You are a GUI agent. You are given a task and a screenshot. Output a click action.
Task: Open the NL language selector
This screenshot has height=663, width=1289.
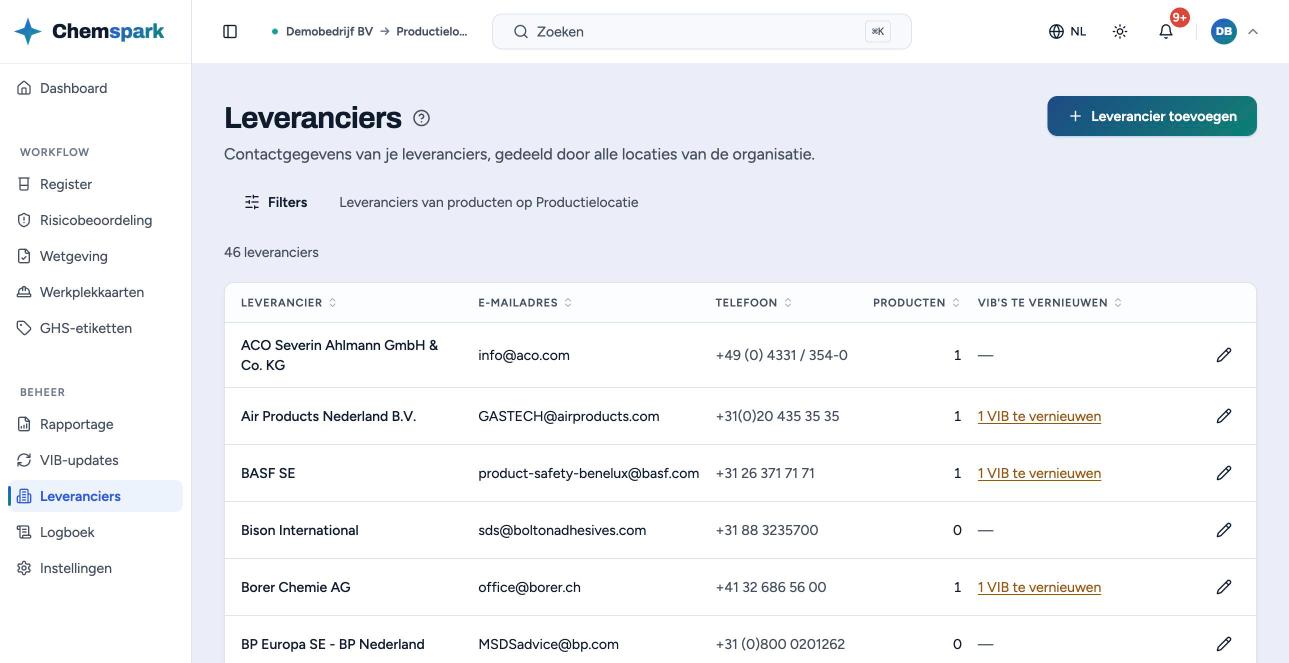click(x=1067, y=32)
